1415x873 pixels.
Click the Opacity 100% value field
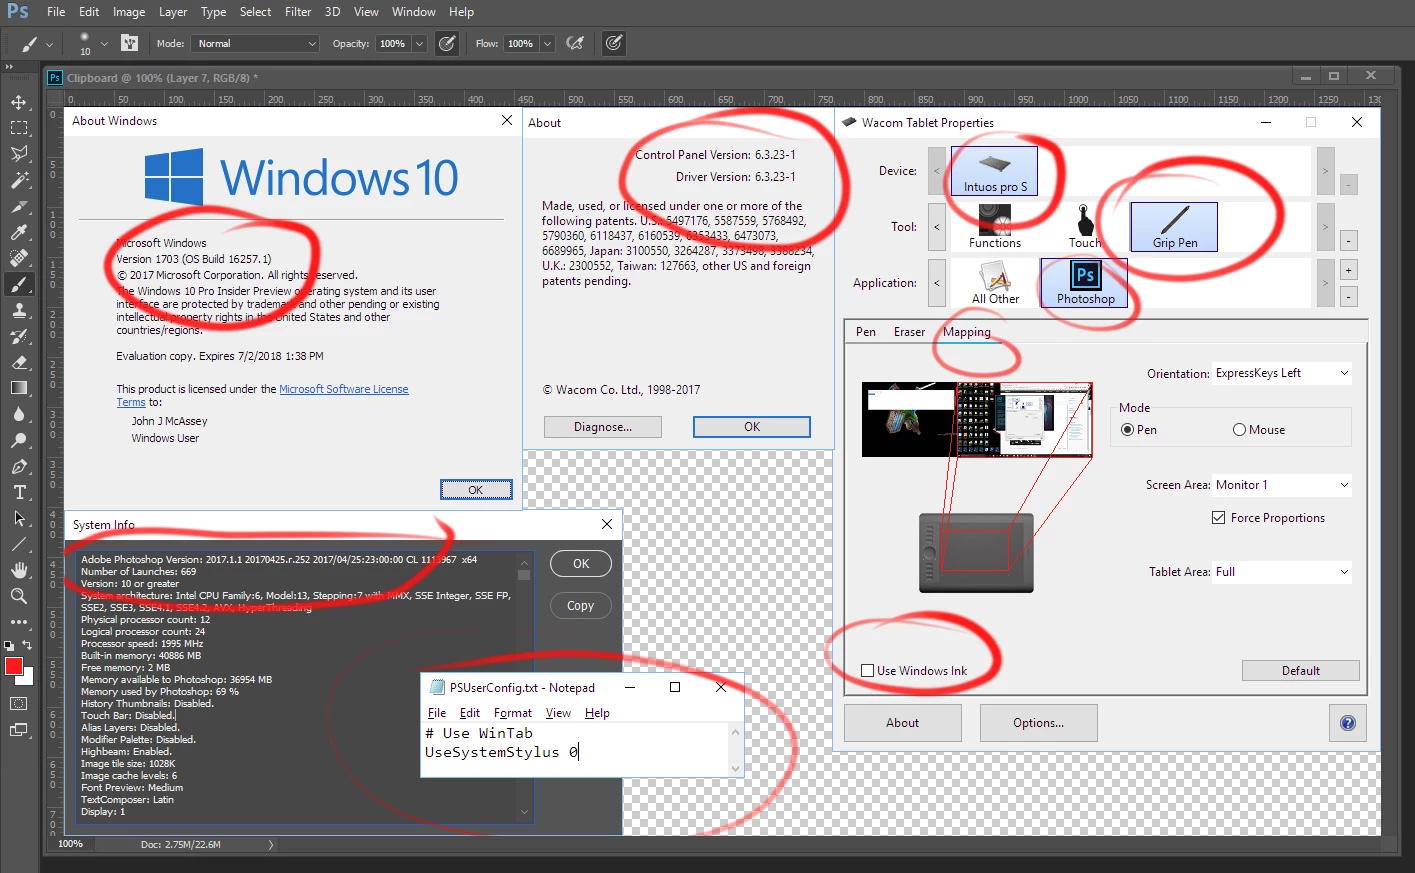pos(393,44)
